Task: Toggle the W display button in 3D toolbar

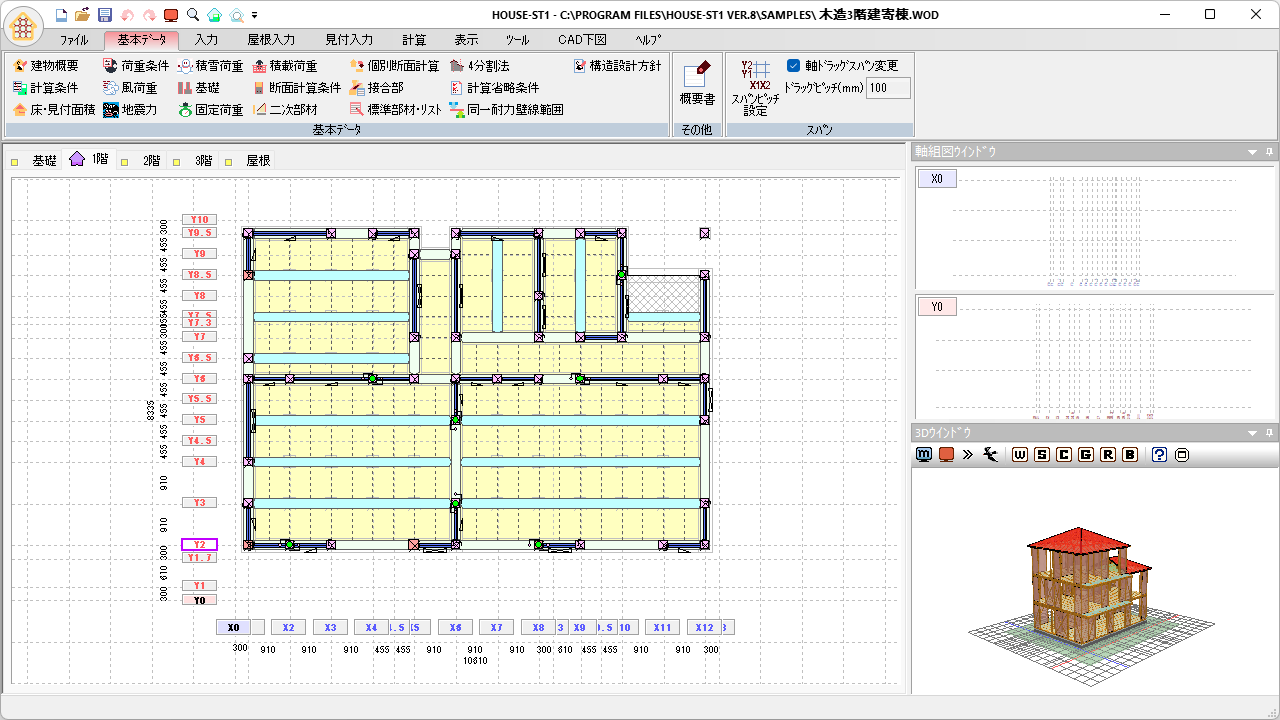Action: tap(1020, 455)
